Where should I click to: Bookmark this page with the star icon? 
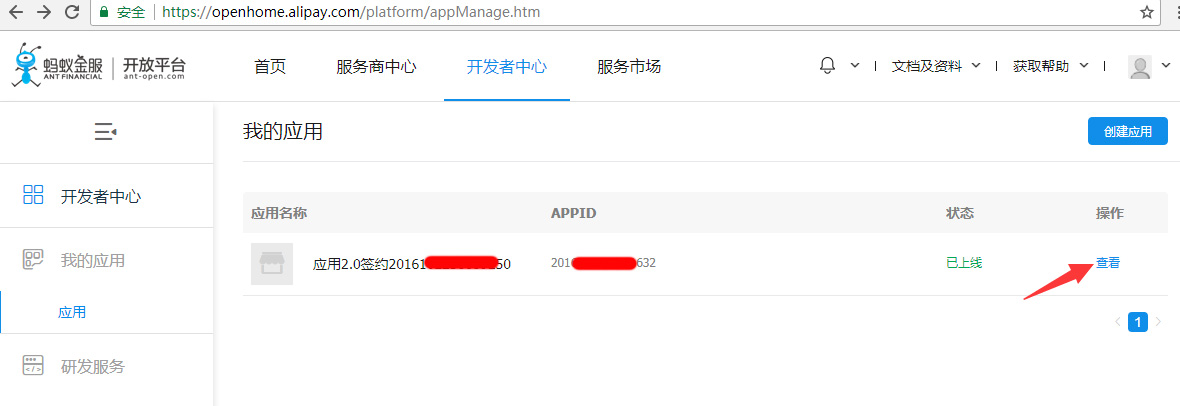coord(1147,12)
